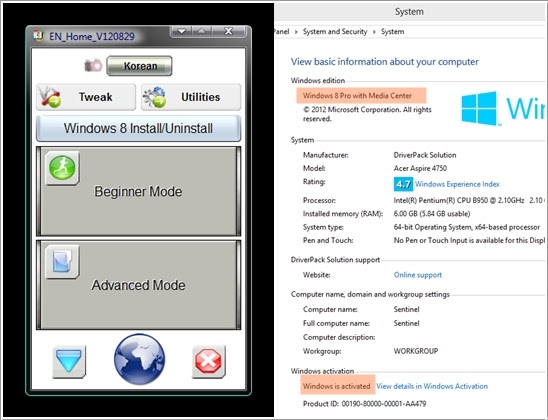The image size is (548, 420).
Task: Click the dropdown arrow in EN_Home title bar
Action: 182,31
